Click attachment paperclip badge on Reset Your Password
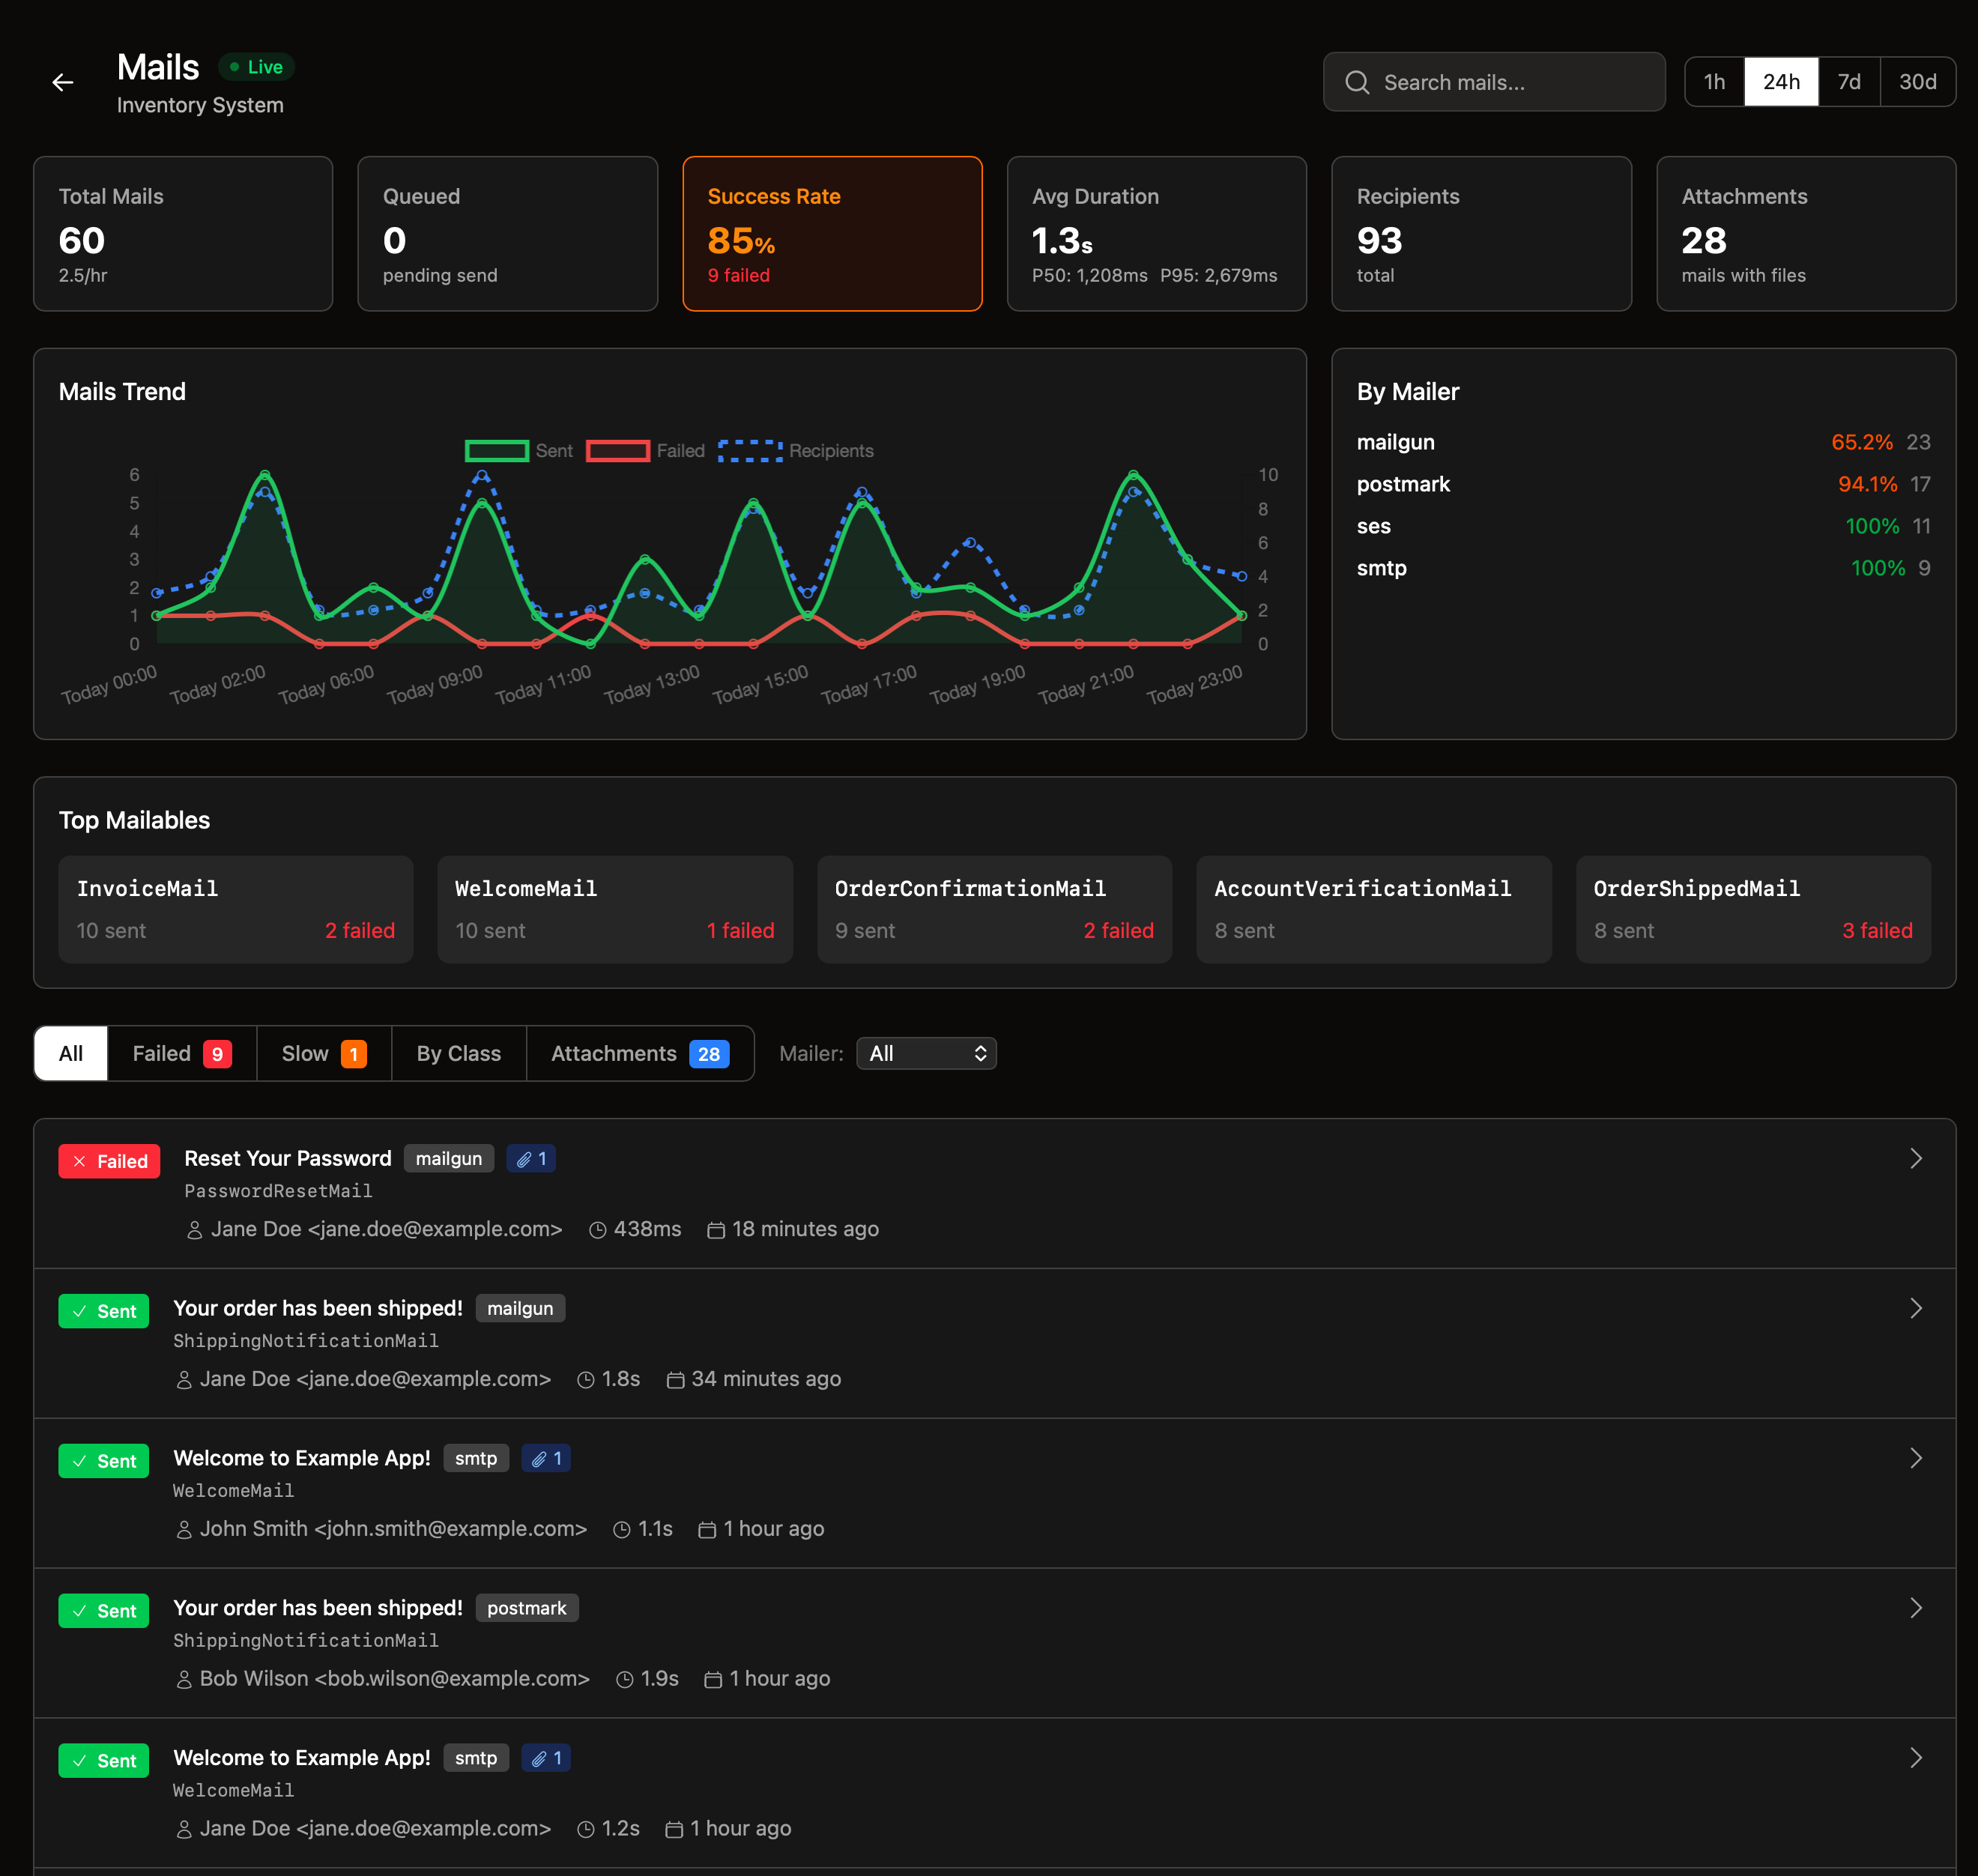 (531, 1159)
